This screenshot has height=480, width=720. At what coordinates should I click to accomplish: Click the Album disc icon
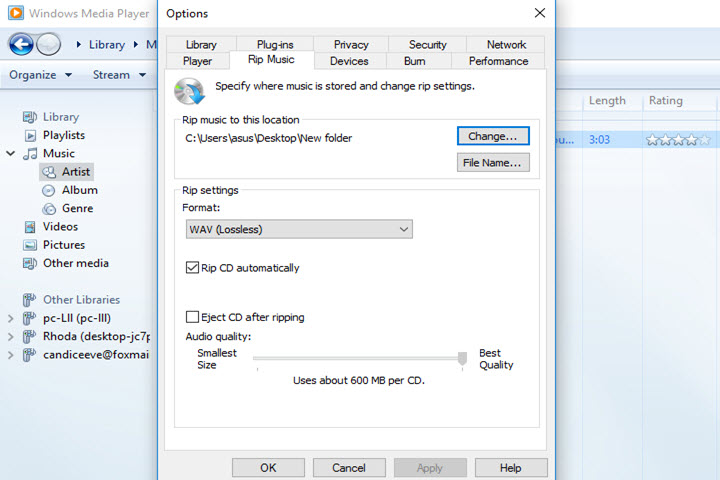click(x=49, y=190)
